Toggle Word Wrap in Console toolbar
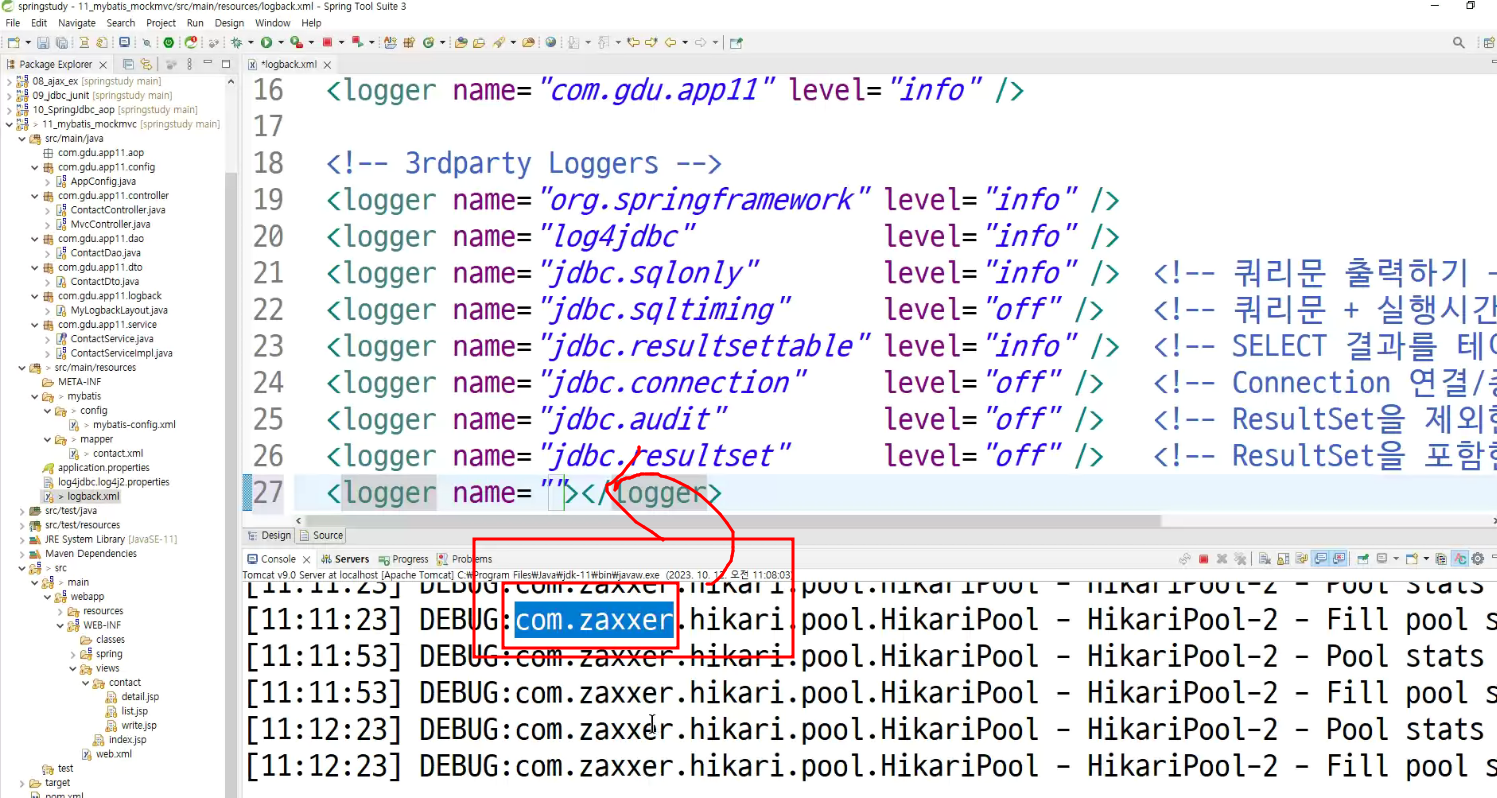 (x=1301, y=559)
